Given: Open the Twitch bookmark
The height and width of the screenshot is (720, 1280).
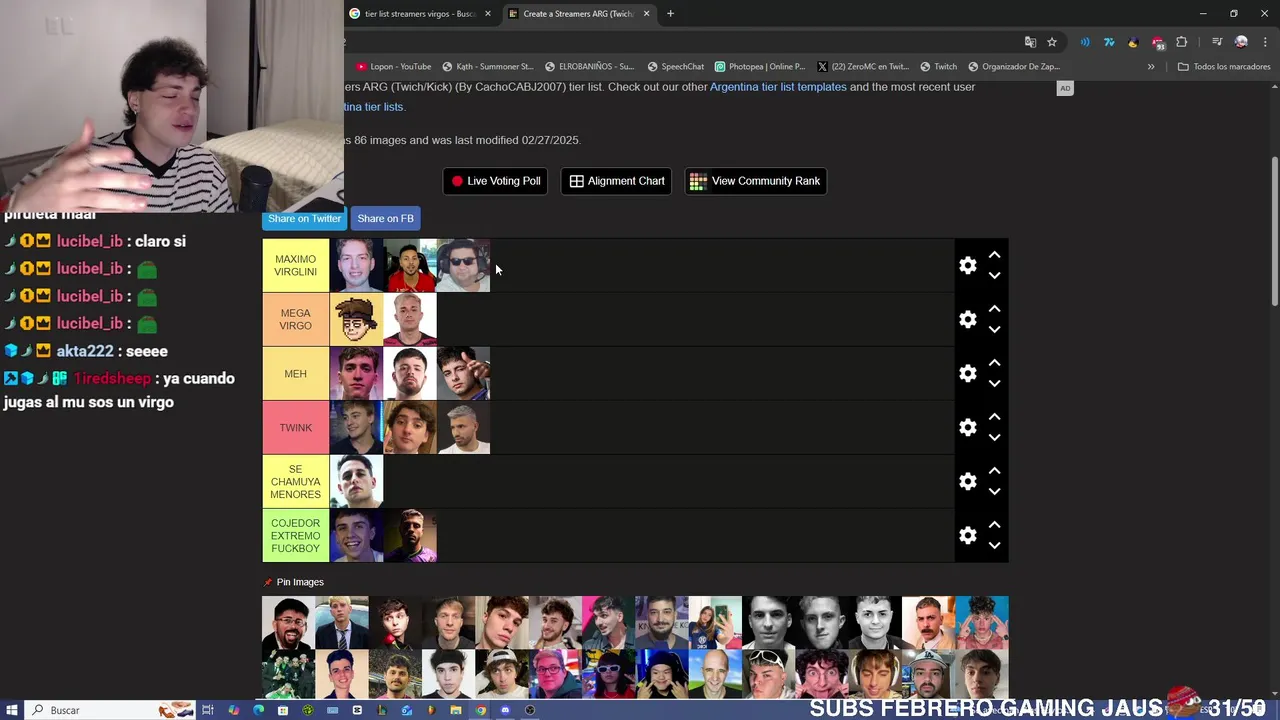Looking at the screenshot, I should (938, 67).
